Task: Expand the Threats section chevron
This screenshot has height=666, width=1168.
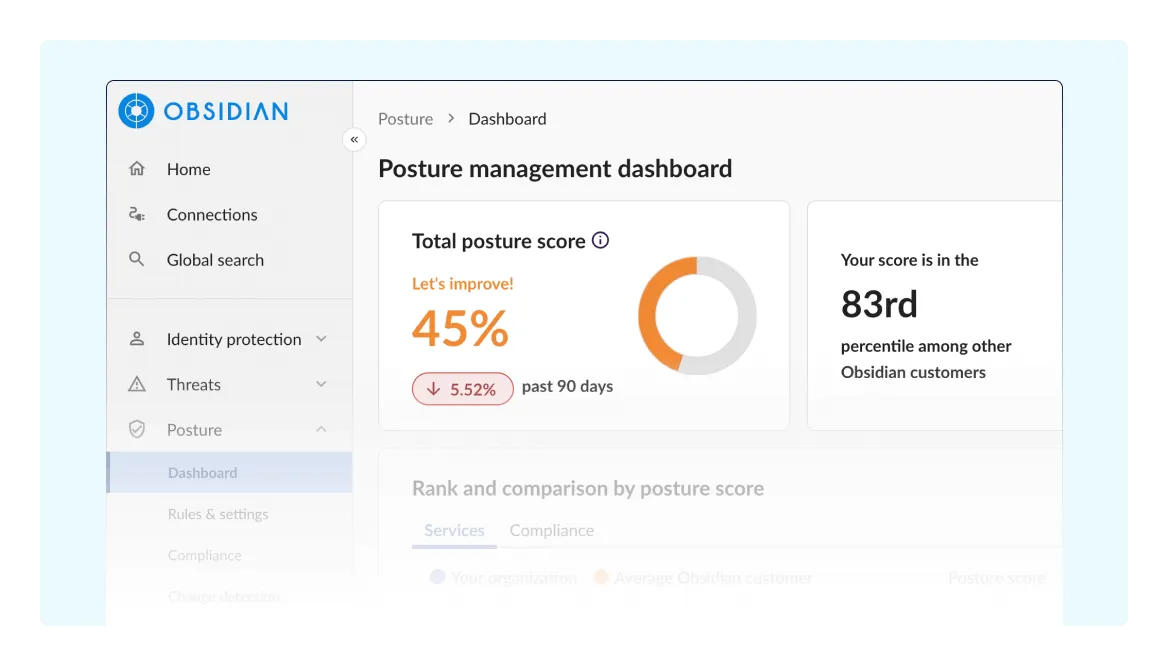Action: point(321,384)
